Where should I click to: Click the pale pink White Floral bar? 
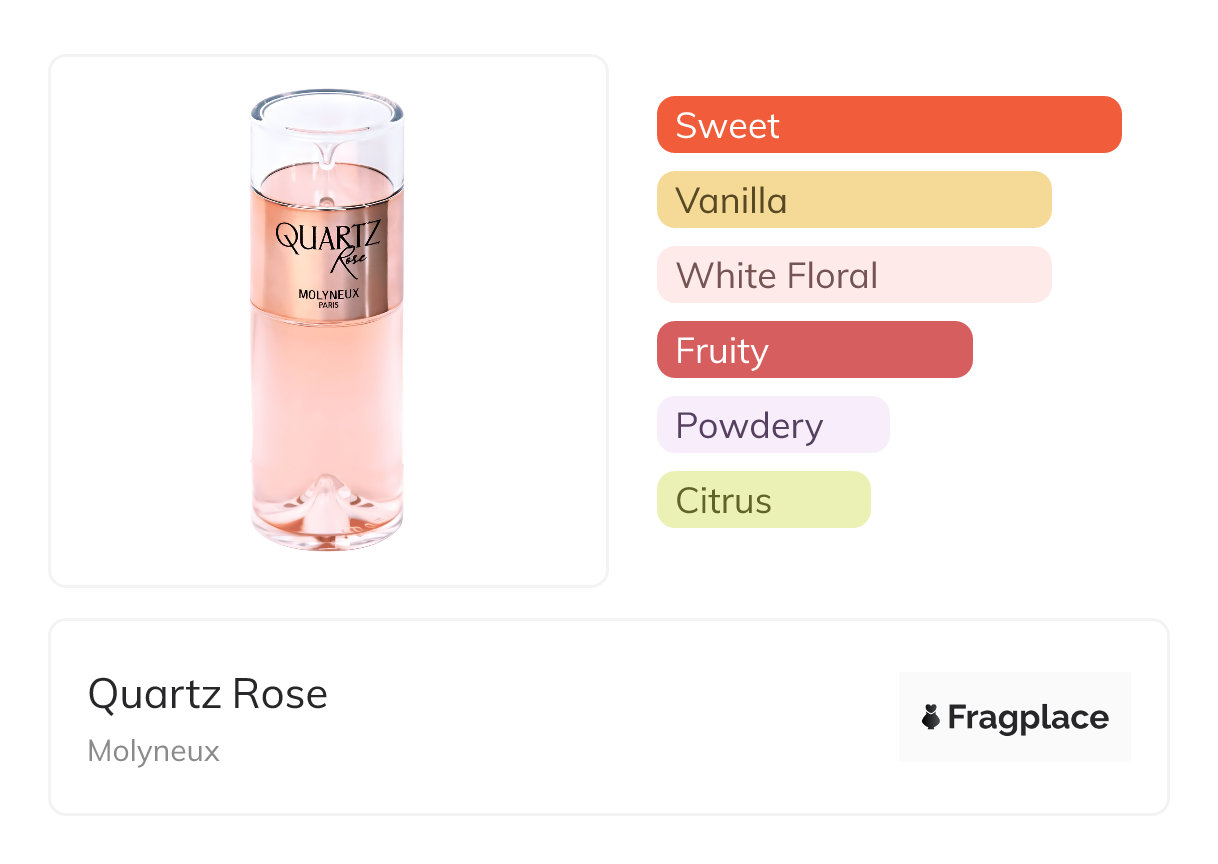pyautogui.click(x=853, y=275)
